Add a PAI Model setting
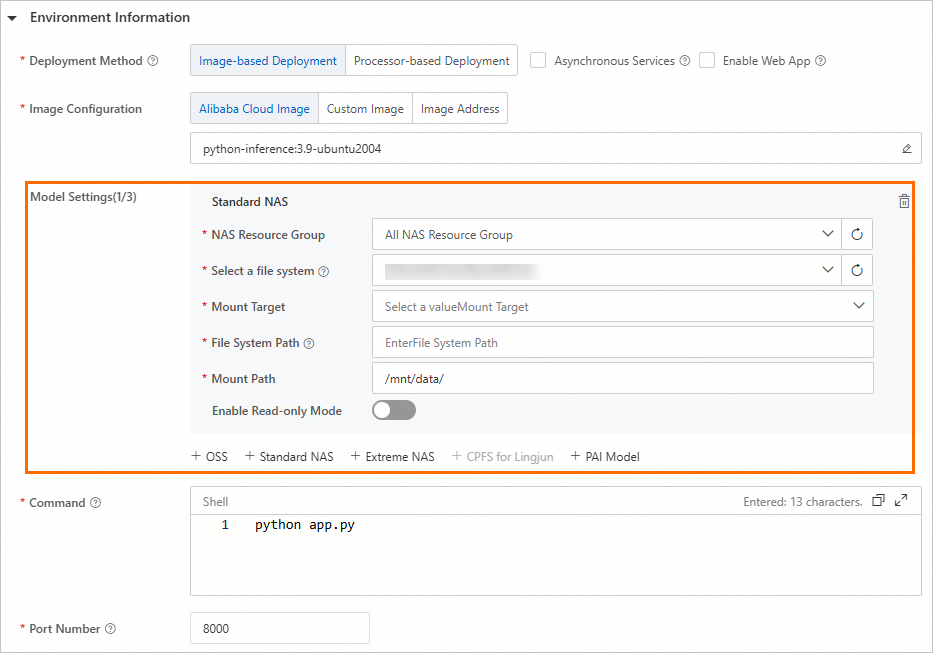Viewport: 933px width, 653px height. tap(605, 457)
